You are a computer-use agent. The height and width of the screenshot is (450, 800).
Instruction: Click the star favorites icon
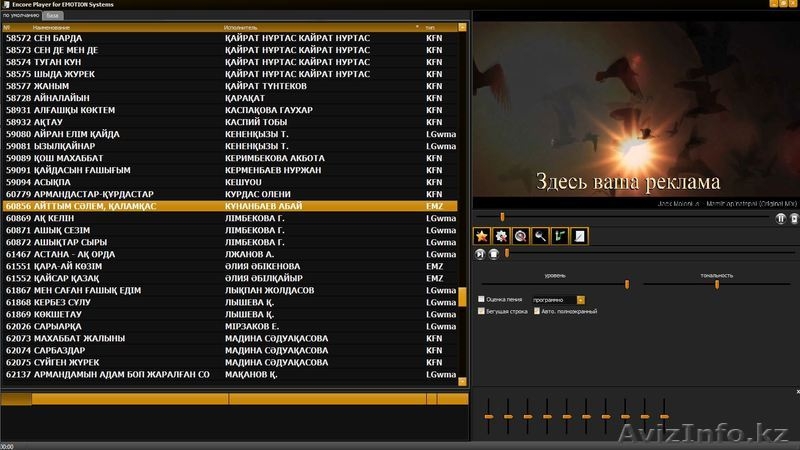click(481, 236)
